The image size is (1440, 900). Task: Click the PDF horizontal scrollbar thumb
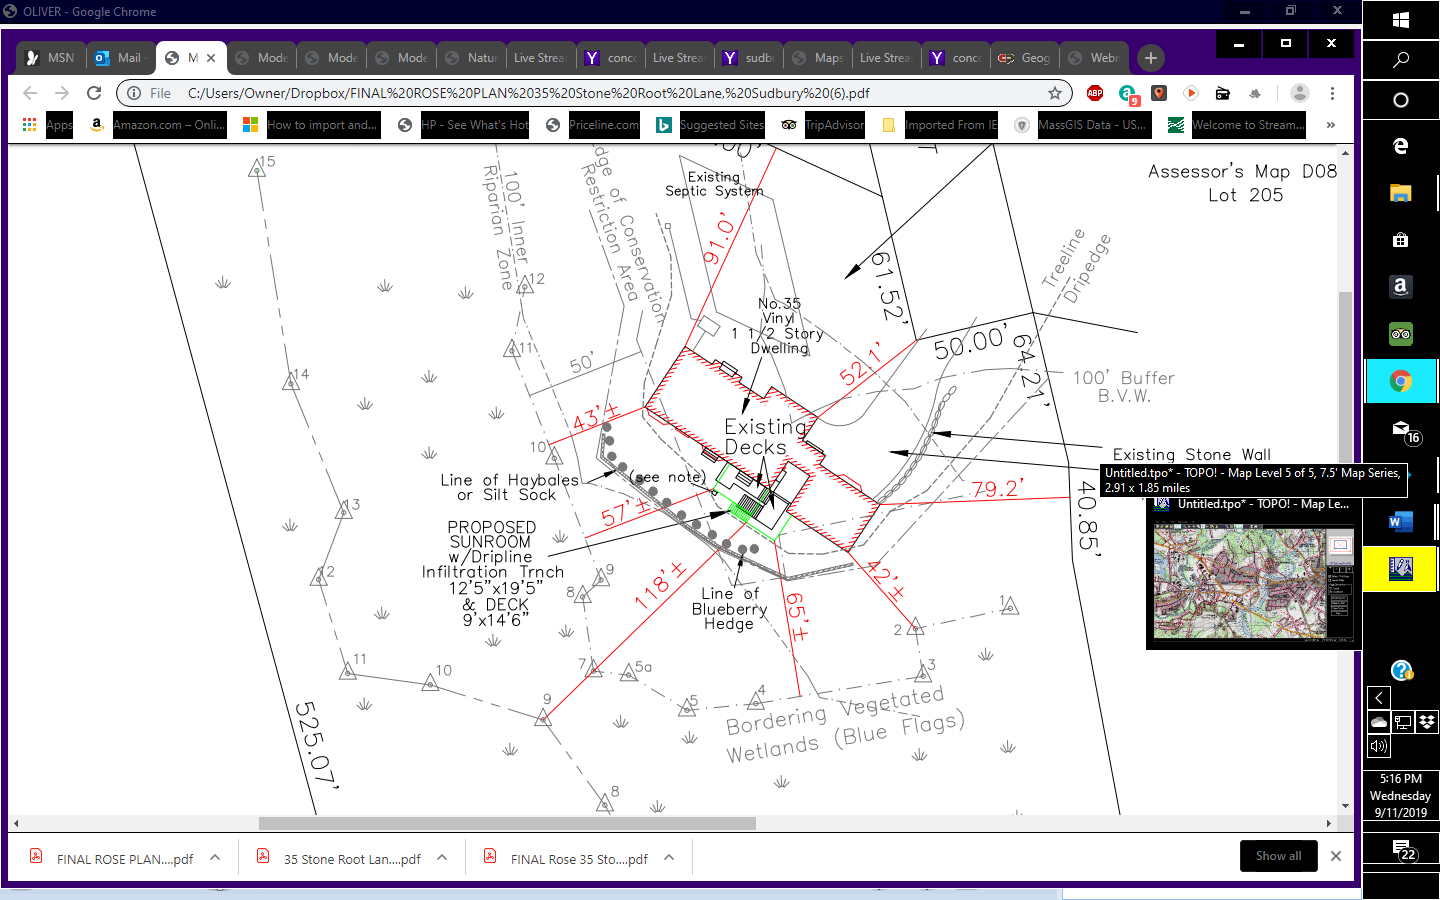[x=507, y=823]
